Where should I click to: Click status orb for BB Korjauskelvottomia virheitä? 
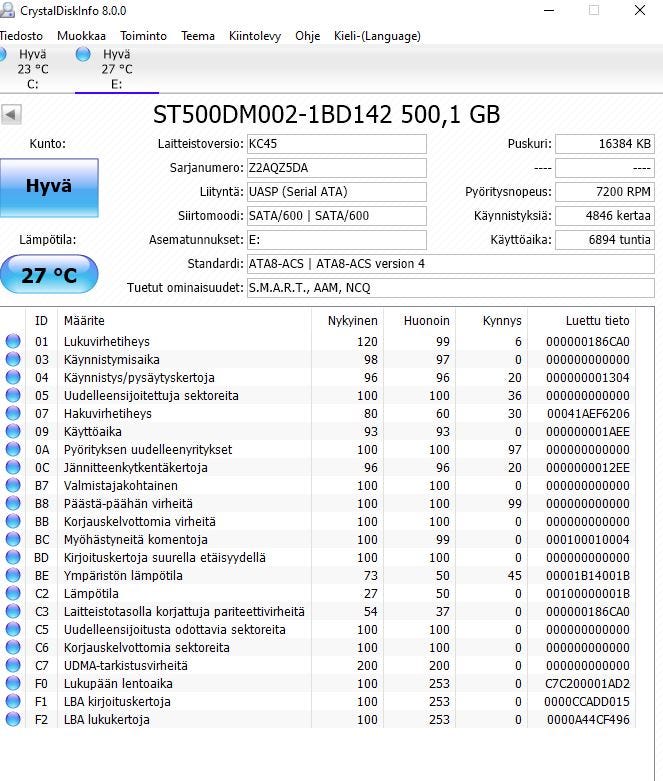[x=13, y=521]
